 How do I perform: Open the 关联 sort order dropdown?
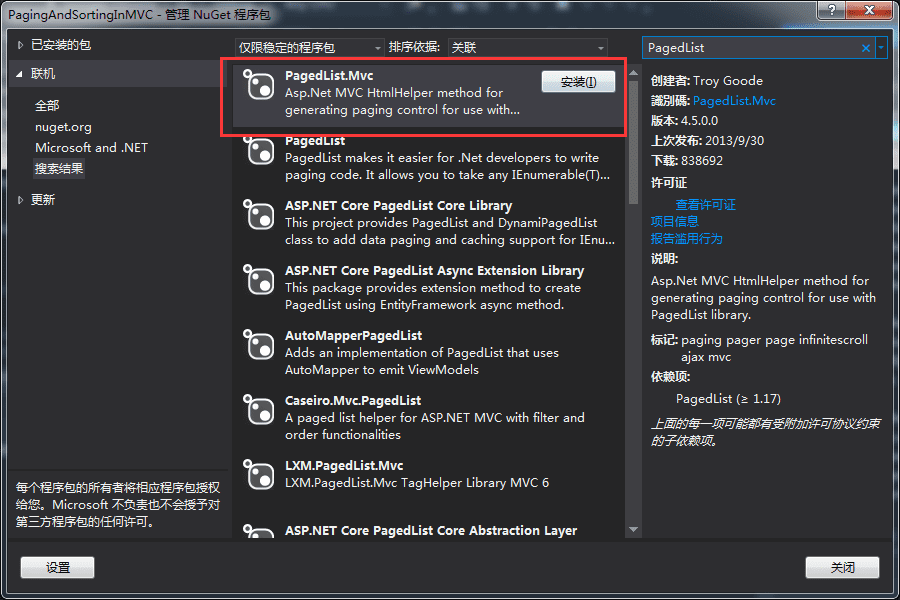(x=600, y=46)
